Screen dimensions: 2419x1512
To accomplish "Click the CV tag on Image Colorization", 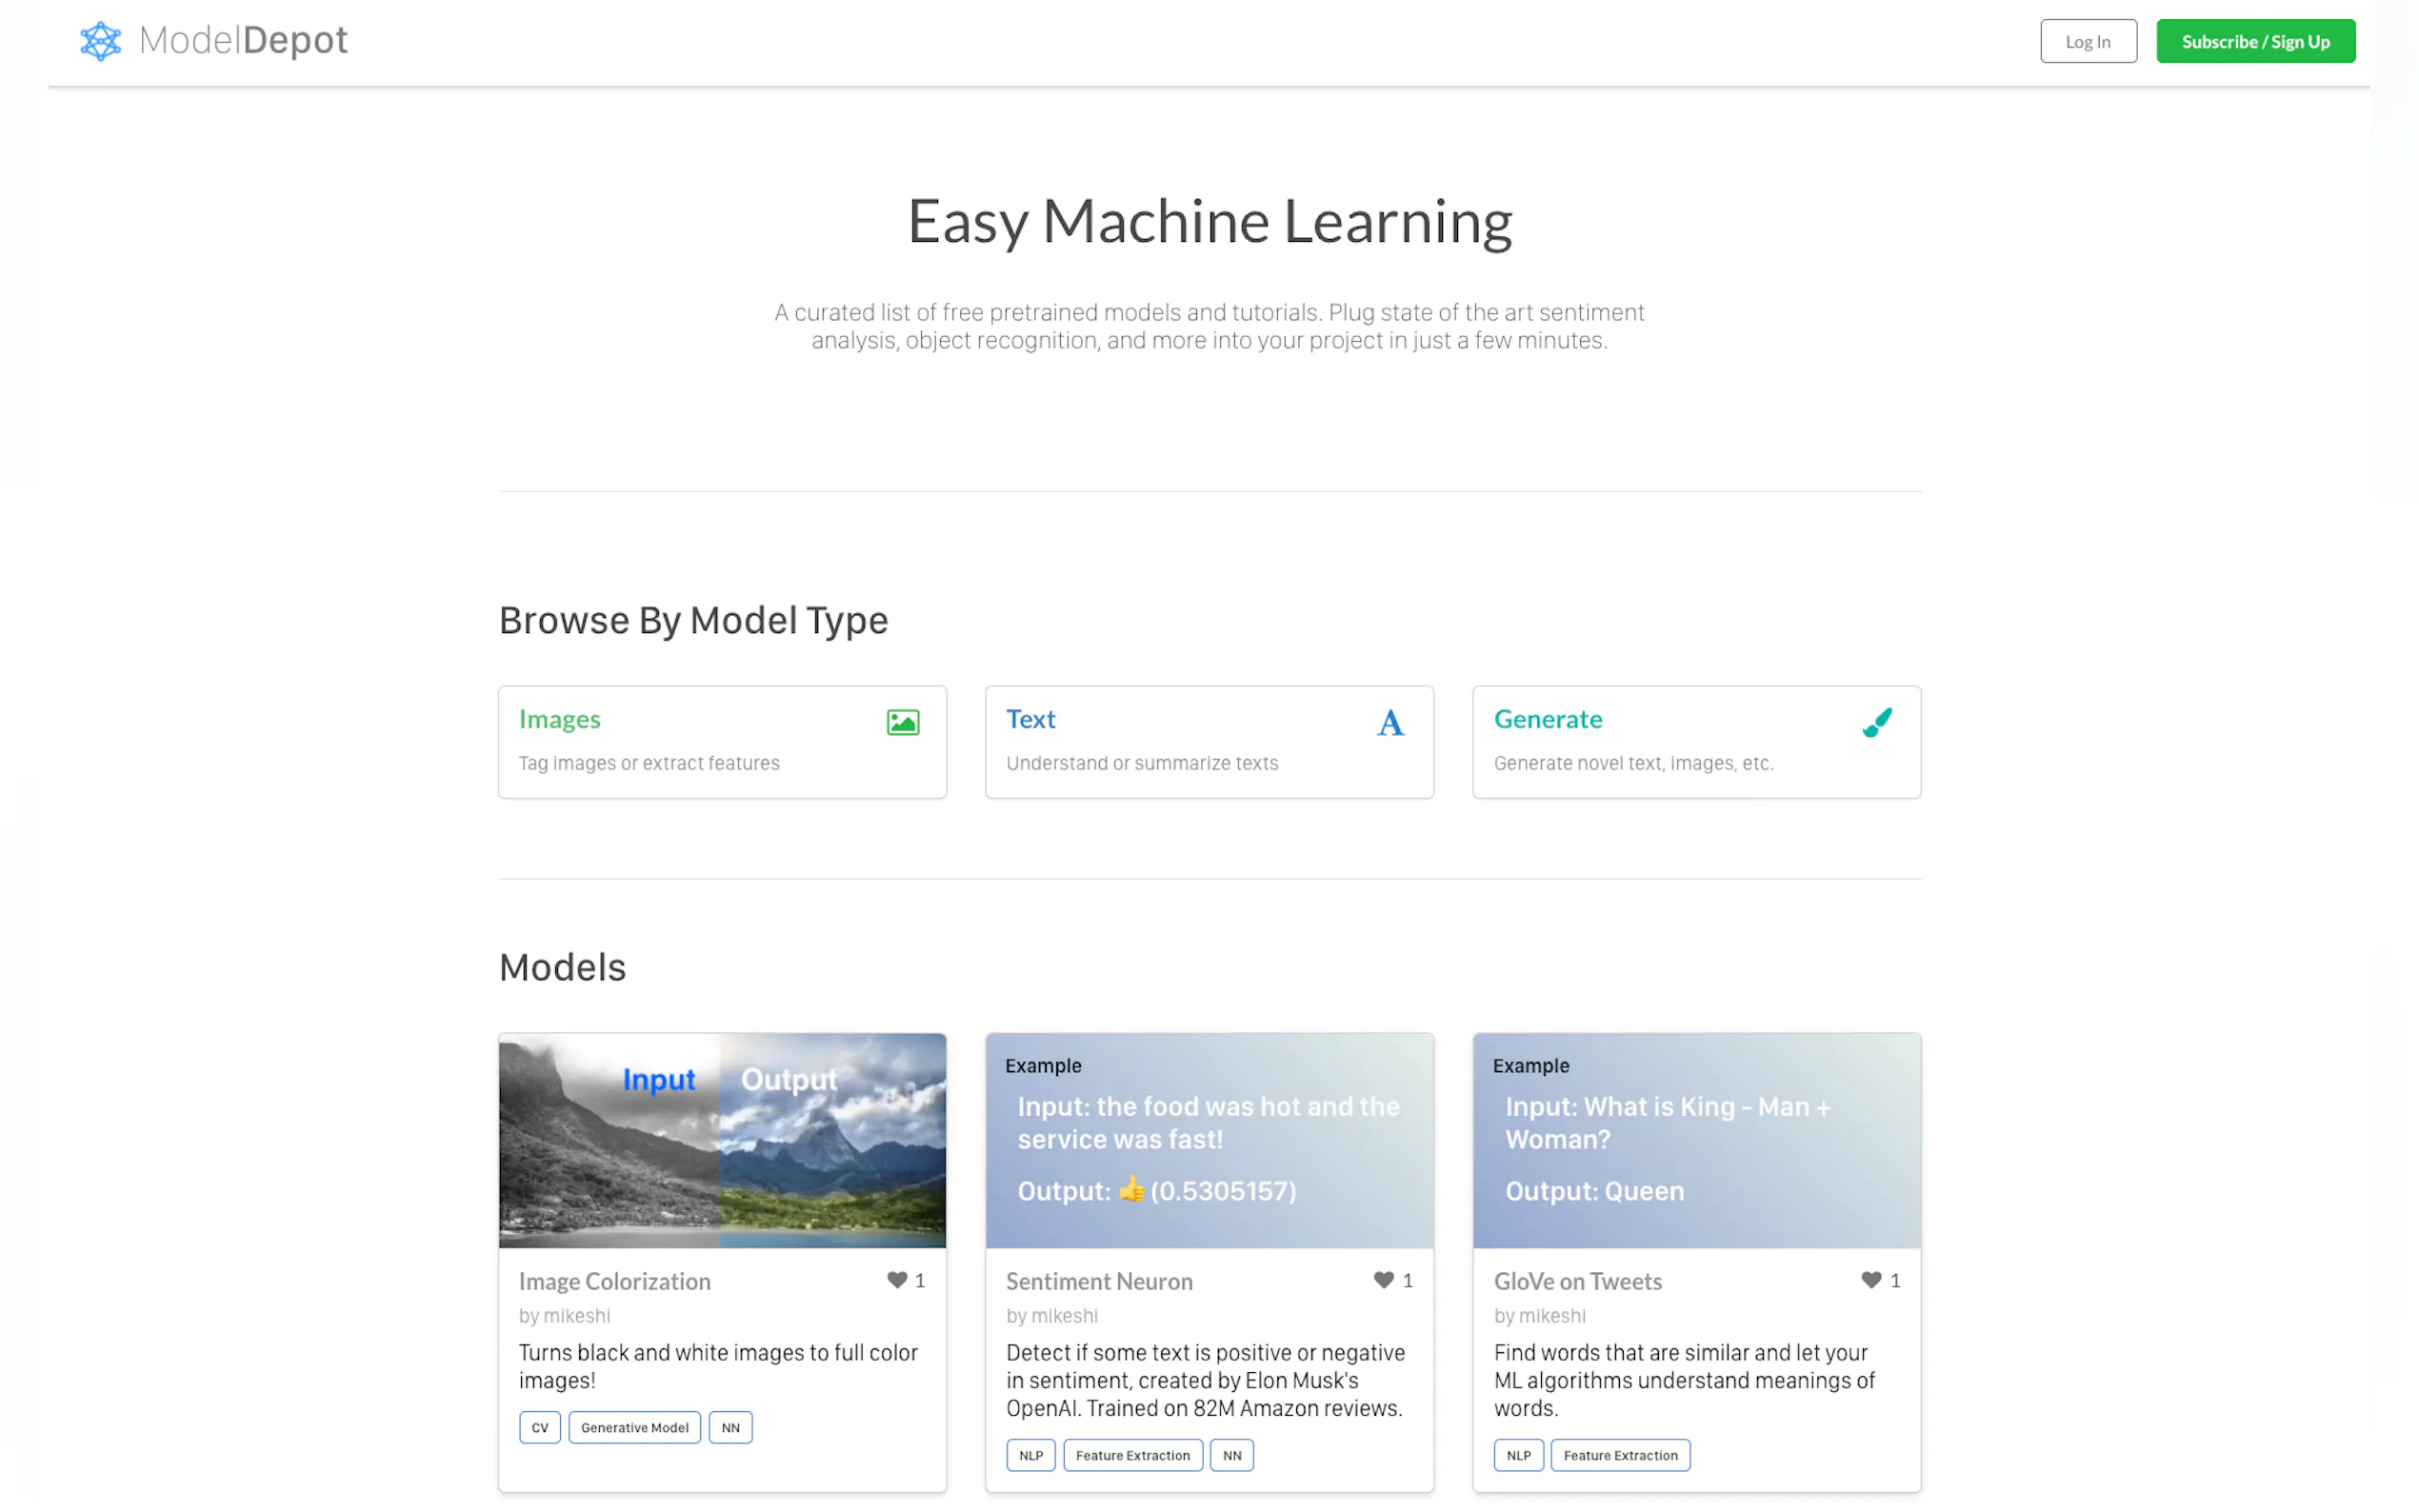I will point(539,1427).
